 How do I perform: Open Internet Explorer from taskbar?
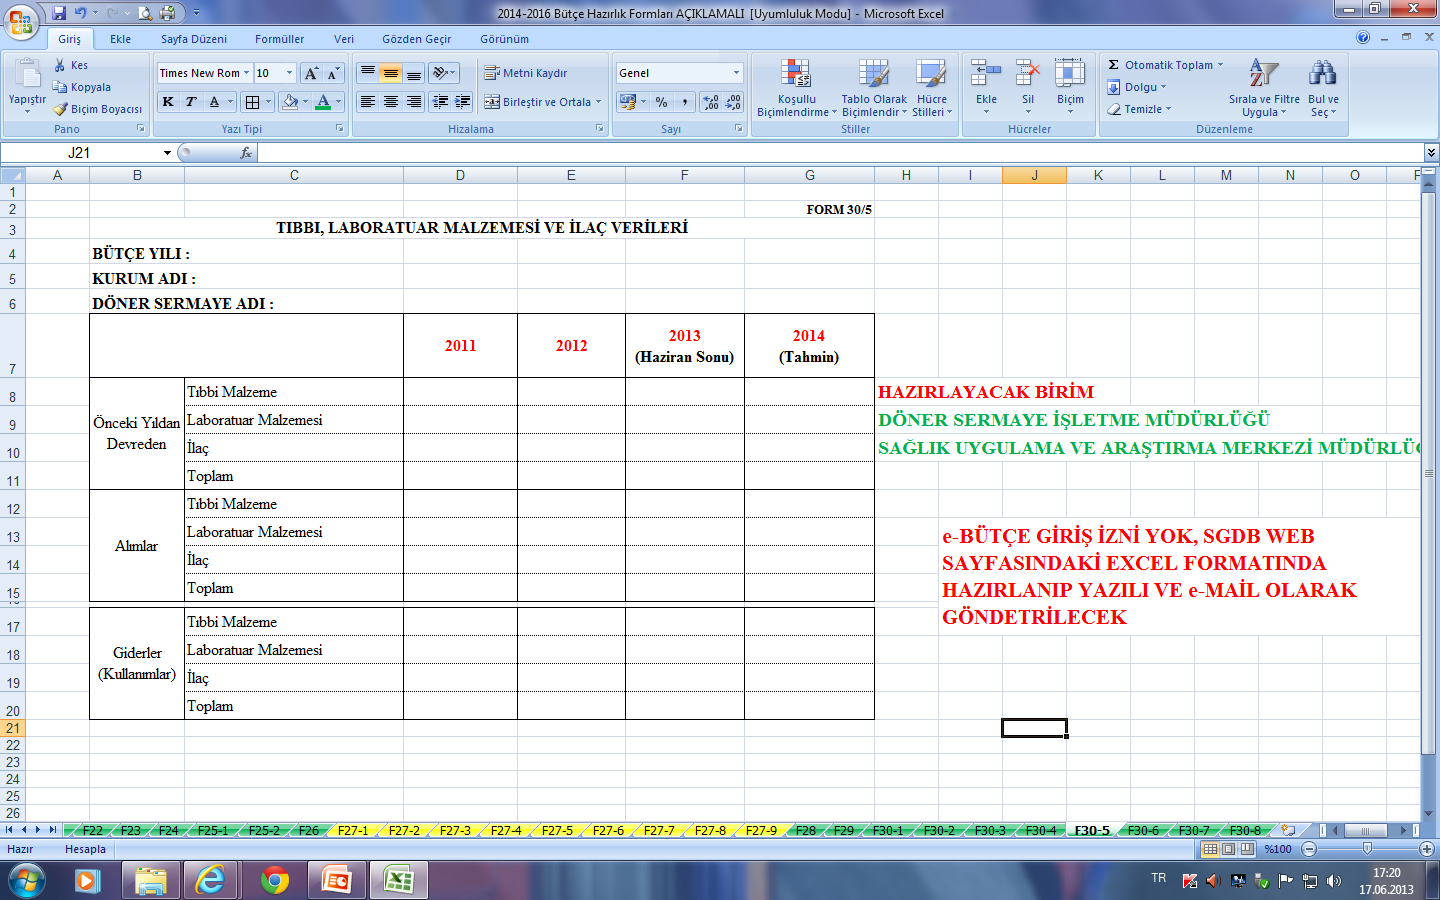[211, 880]
